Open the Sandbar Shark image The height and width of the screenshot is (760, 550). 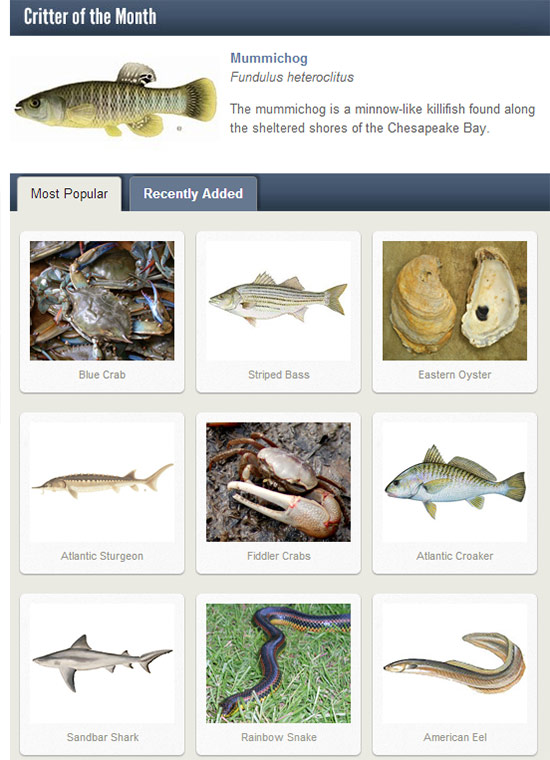[102, 663]
